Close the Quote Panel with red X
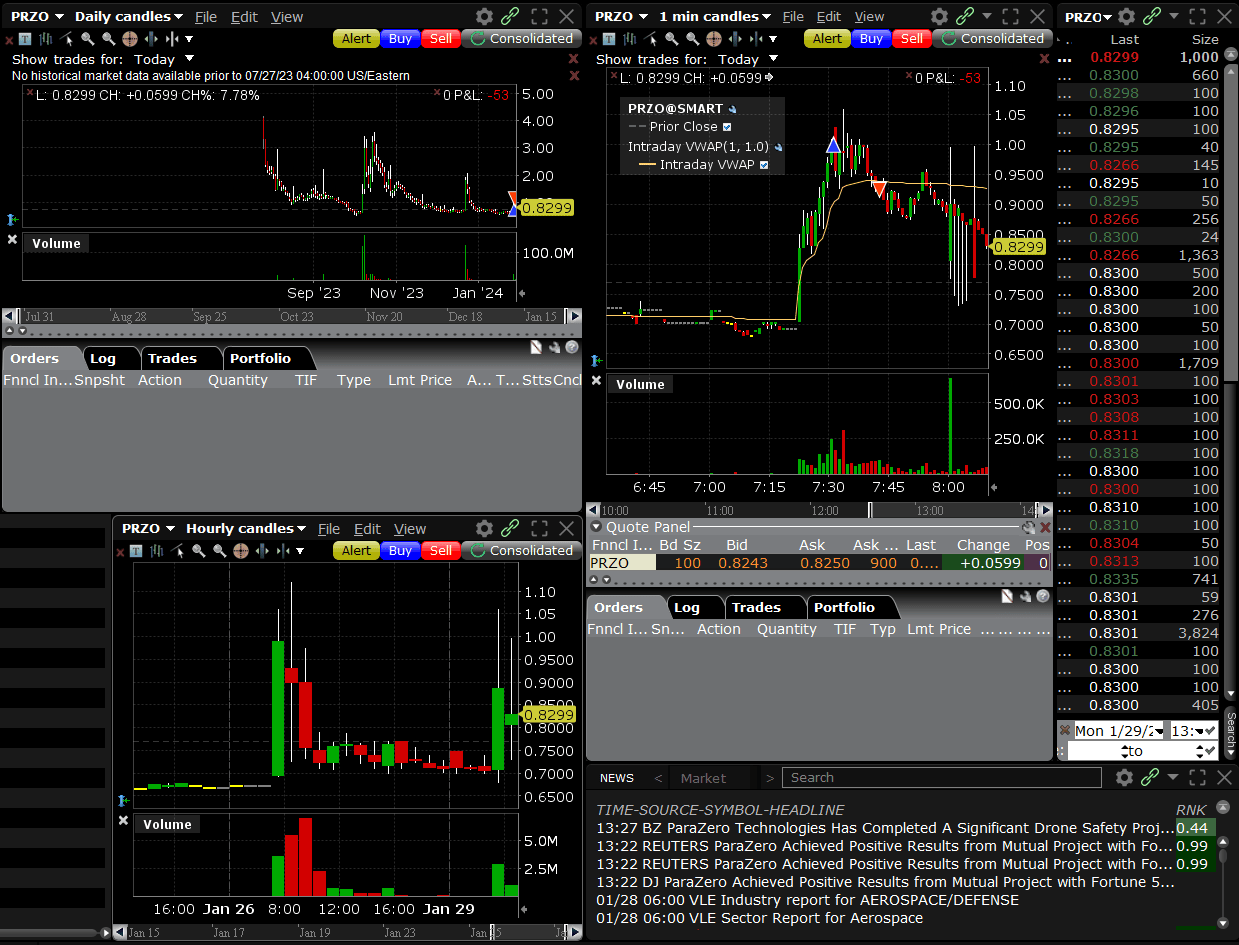The height and width of the screenshot is (945, 1239). pos(1045,527)
